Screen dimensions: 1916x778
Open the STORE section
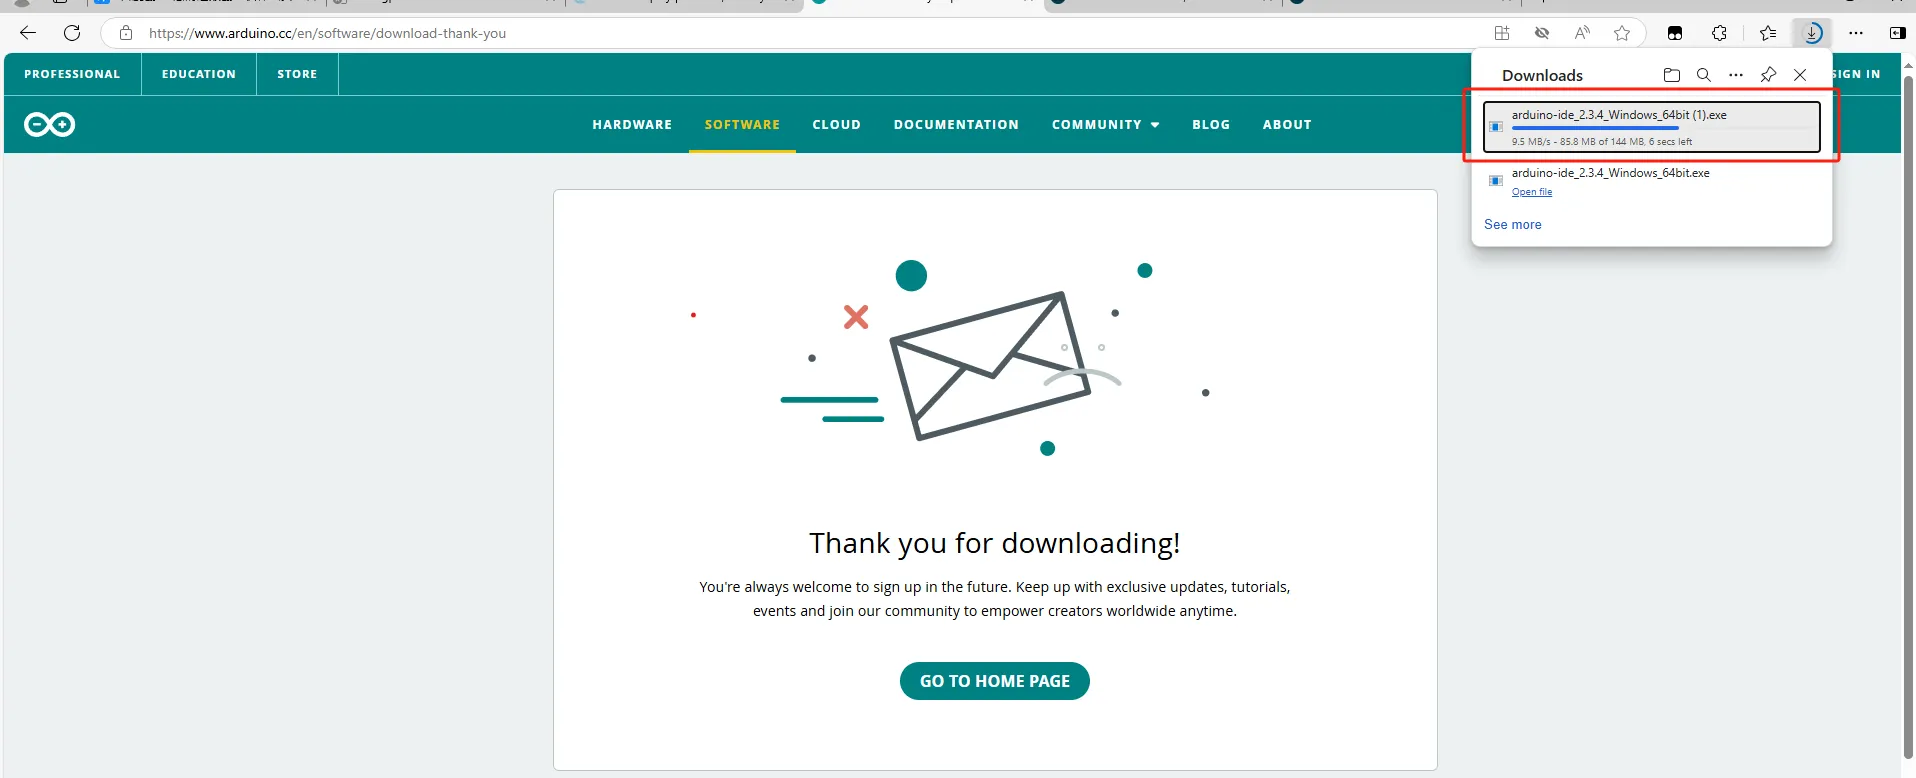click(x=297, y=74)
